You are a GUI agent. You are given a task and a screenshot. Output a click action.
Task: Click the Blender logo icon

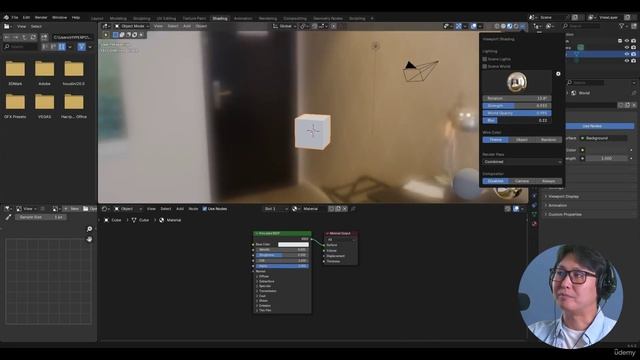(6, 18)
